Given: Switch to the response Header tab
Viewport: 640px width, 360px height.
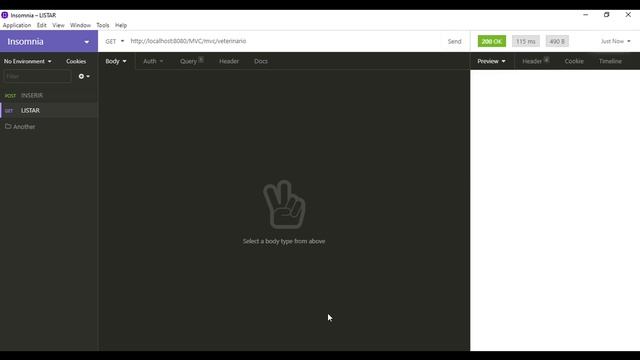Looking at the screenshot, I should point(536,61).
